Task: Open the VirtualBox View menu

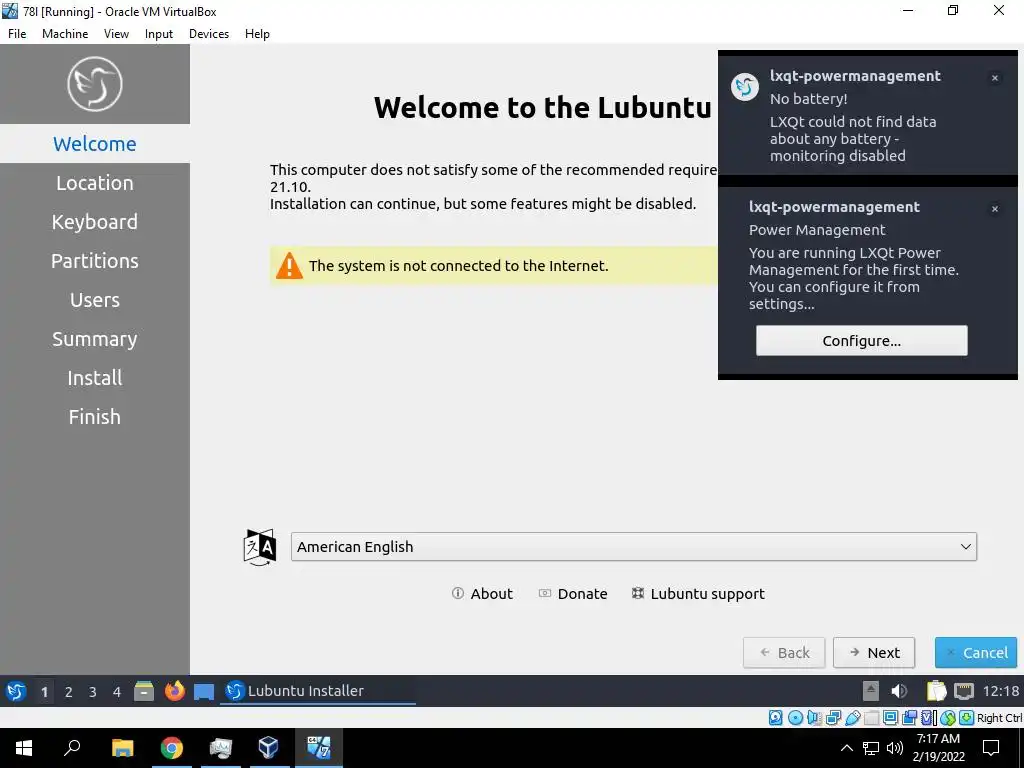Action: [116, 34]
